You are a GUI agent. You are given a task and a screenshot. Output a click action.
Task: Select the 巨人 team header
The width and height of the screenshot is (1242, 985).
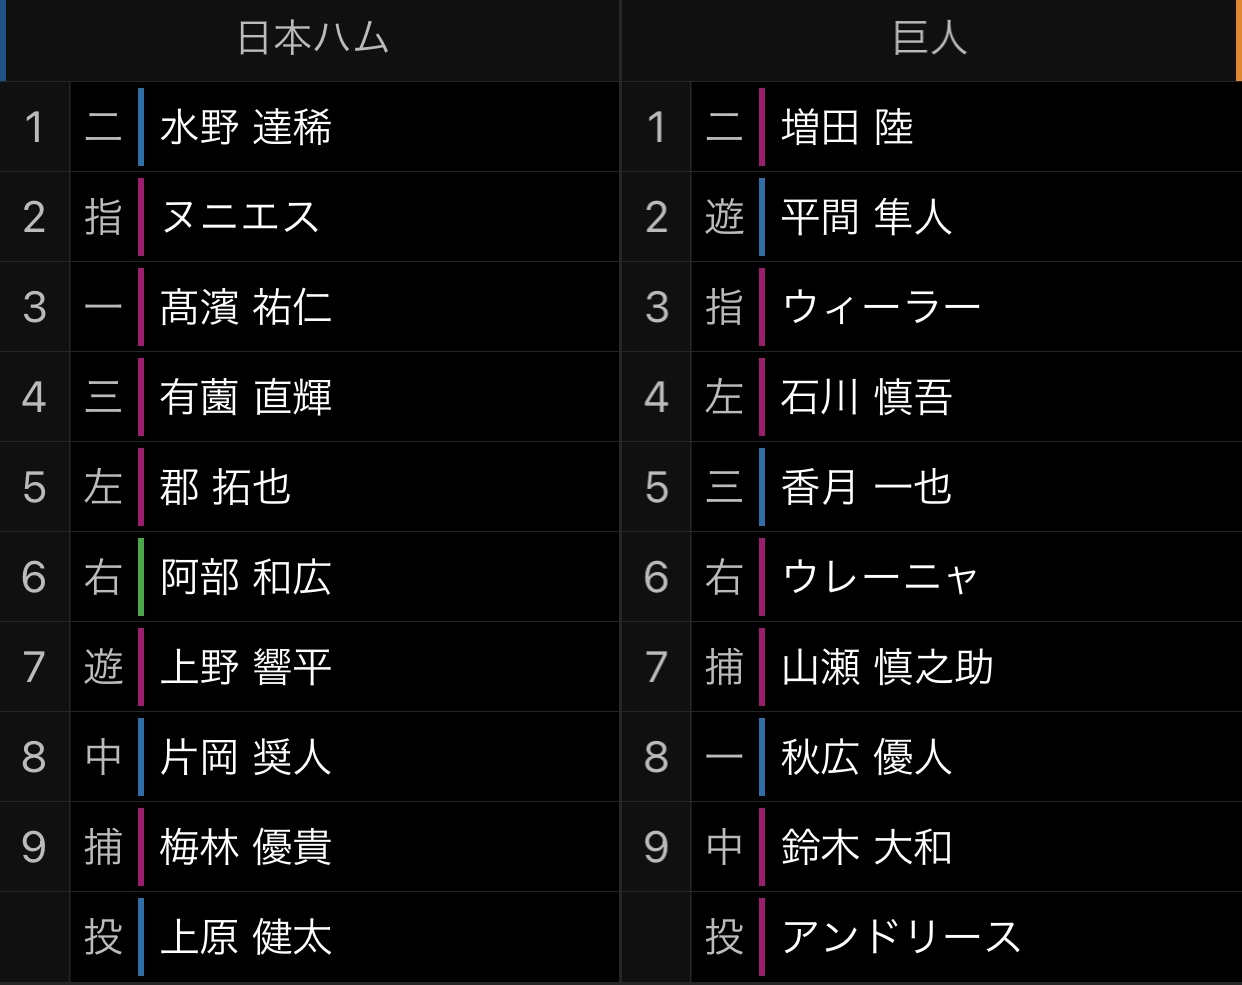(x=930, y=39)
